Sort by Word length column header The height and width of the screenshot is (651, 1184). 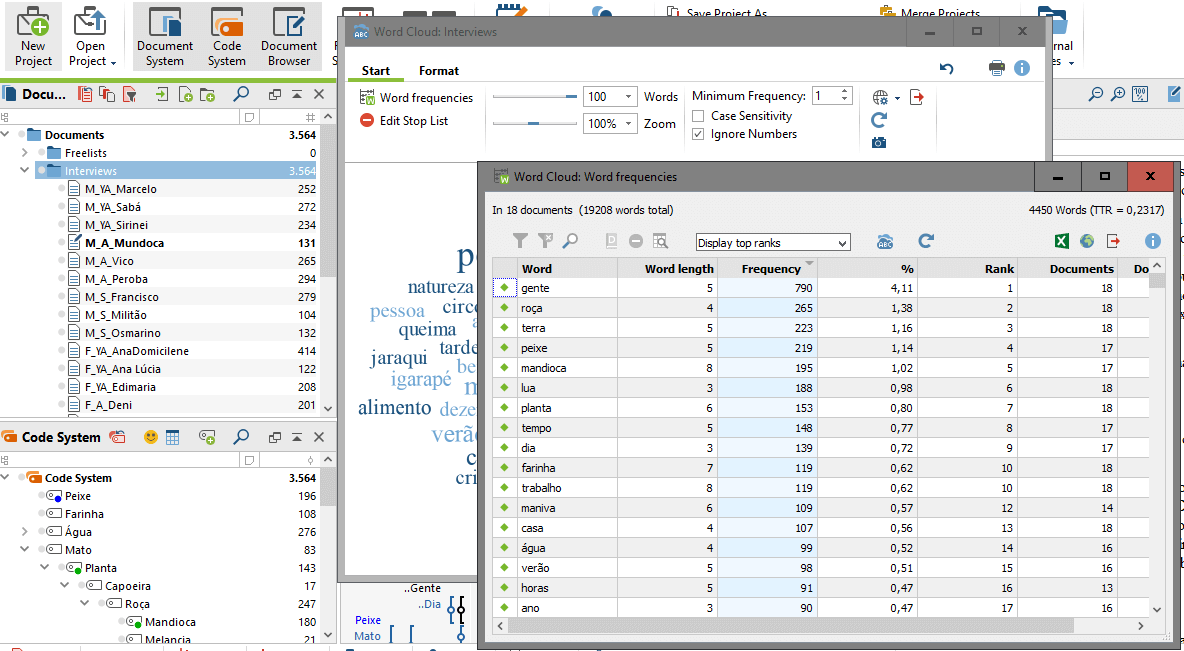(667, 268)
